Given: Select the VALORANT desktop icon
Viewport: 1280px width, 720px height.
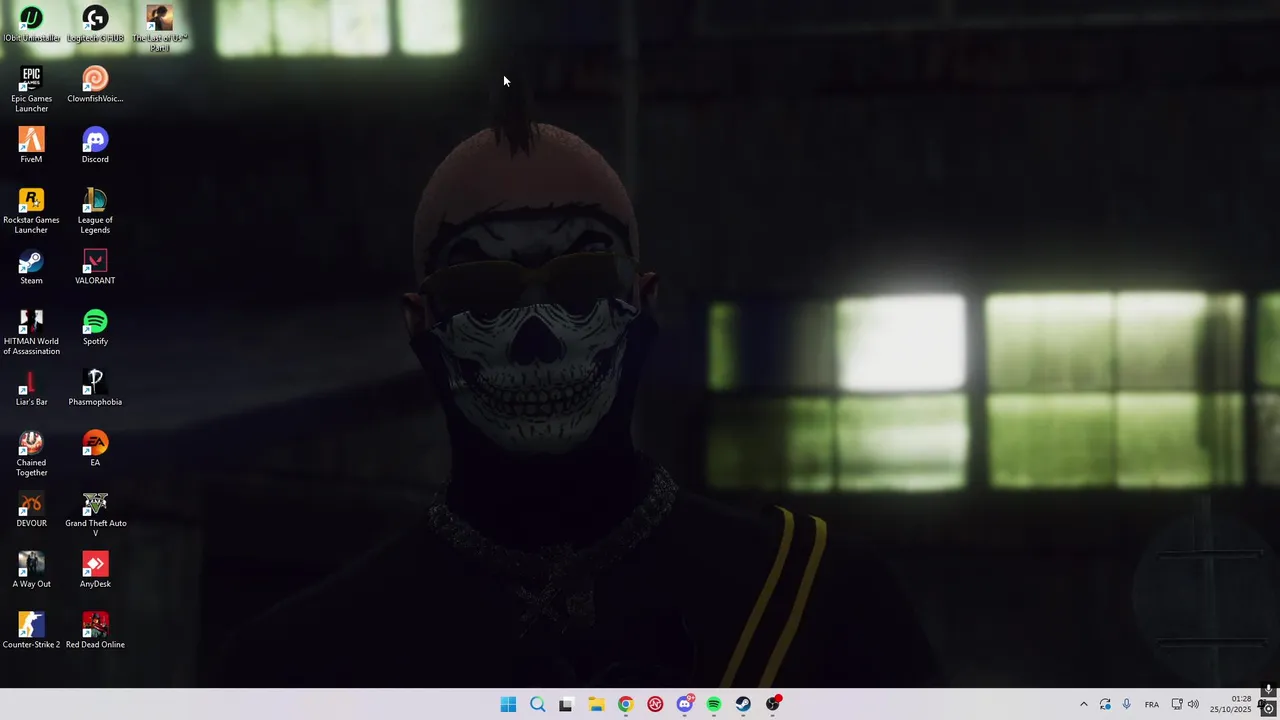Looking at the screenshot, I should click(x=95, y=267).
